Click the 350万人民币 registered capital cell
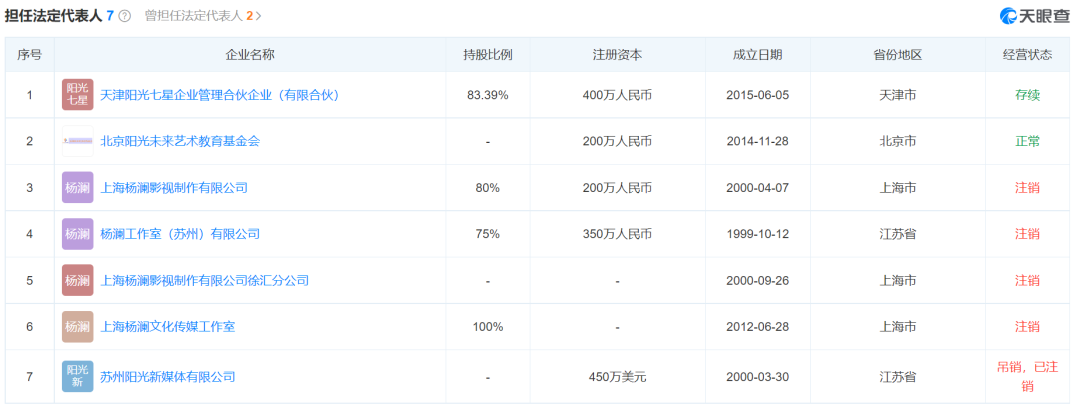The height and width of the screenshot is (412, 1080). [x=617, y=234]
